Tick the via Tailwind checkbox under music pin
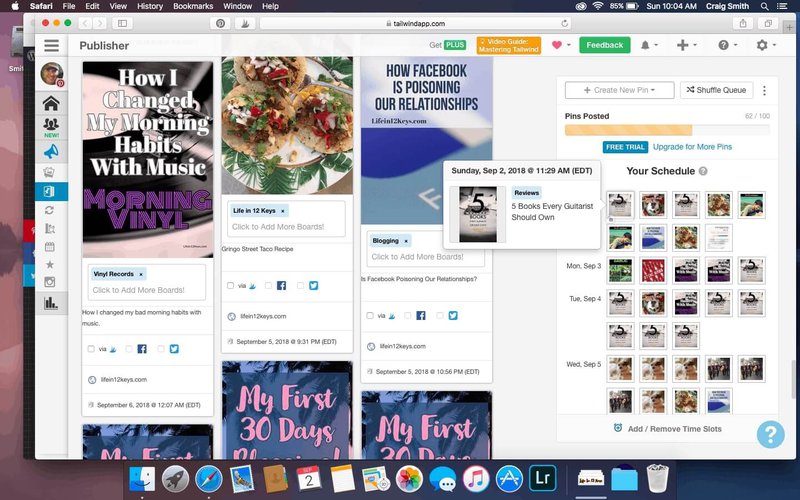Viewport: 800px width, 500px height. [91, 349]
